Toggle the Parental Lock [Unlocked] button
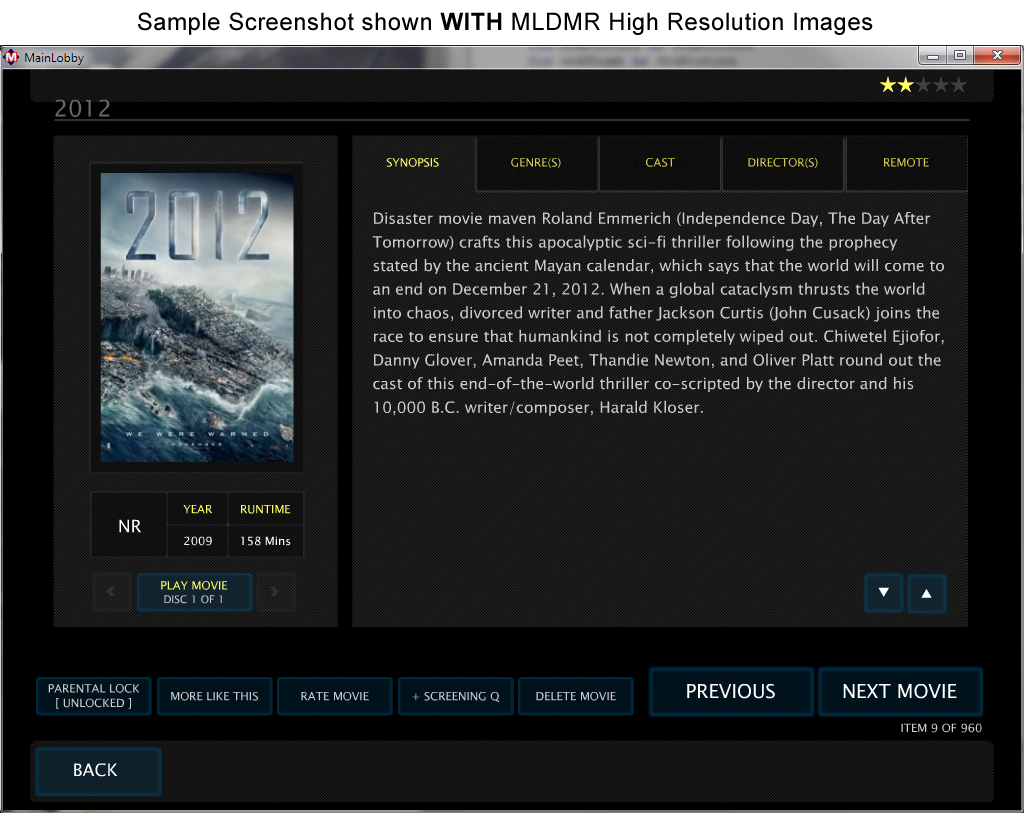Viewport: 1024px width, 813px height. [93, 695]
